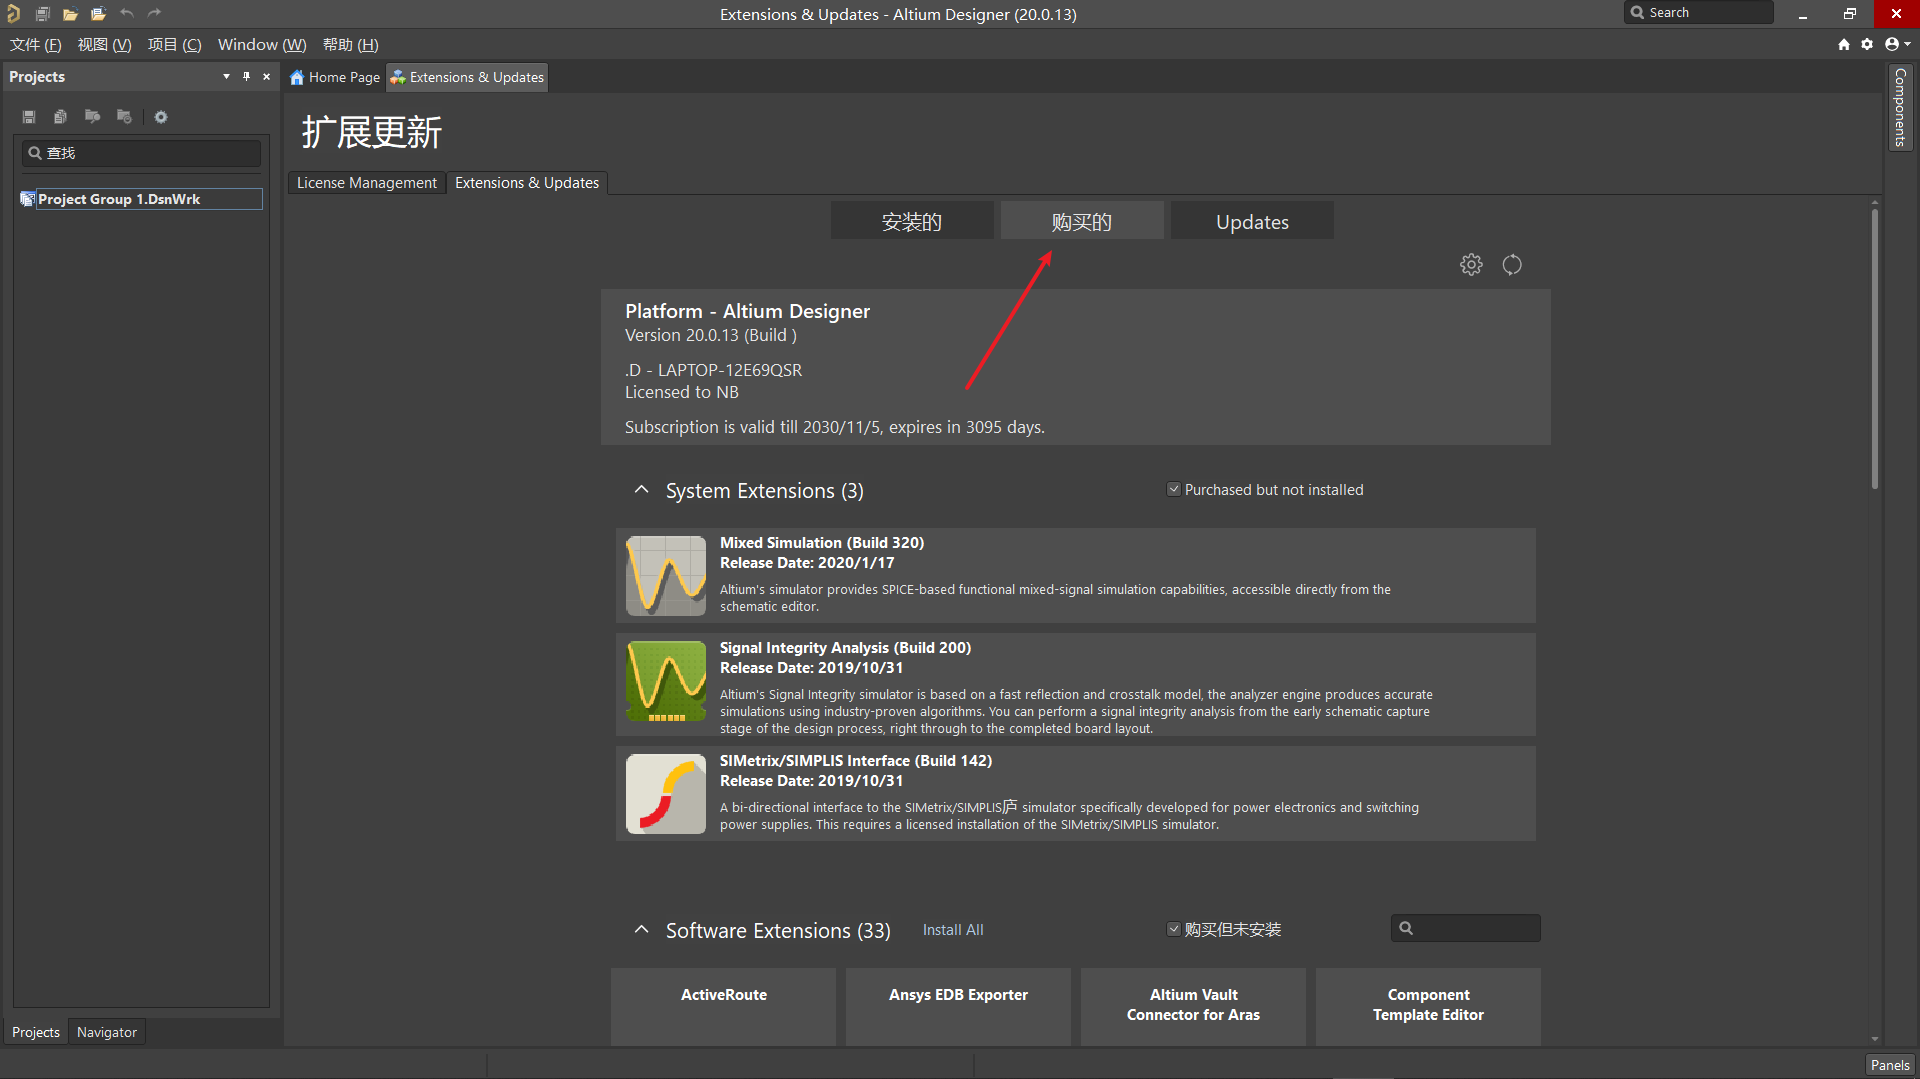Open Projects panel settings gear
Image resolution: width=1920 pixels, height=1079 pixels.
point(161,117)
